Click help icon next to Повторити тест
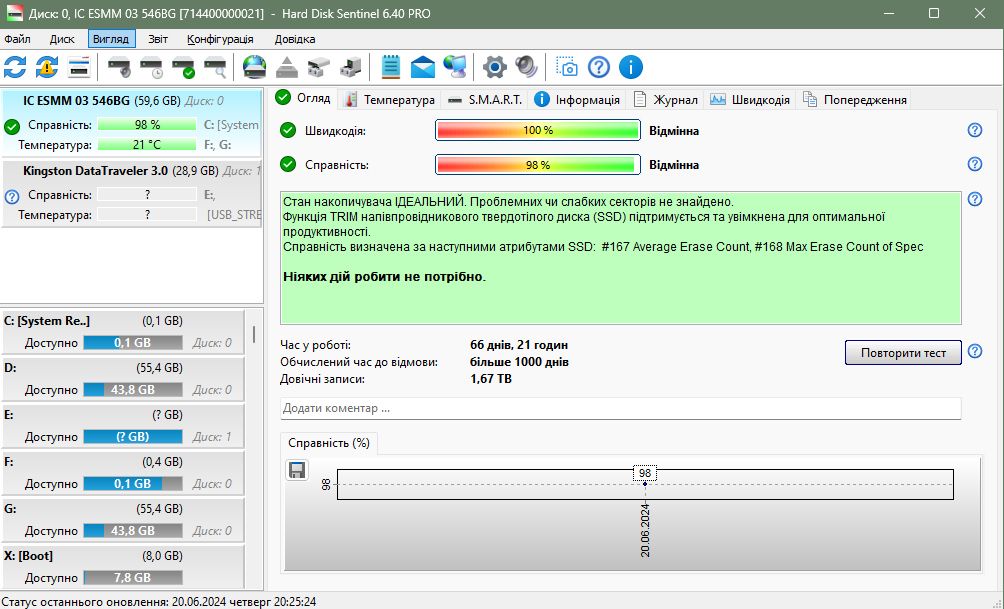The width and height of the screenshot is (1004, 609). pyautogui.click(x=975, y=352)
